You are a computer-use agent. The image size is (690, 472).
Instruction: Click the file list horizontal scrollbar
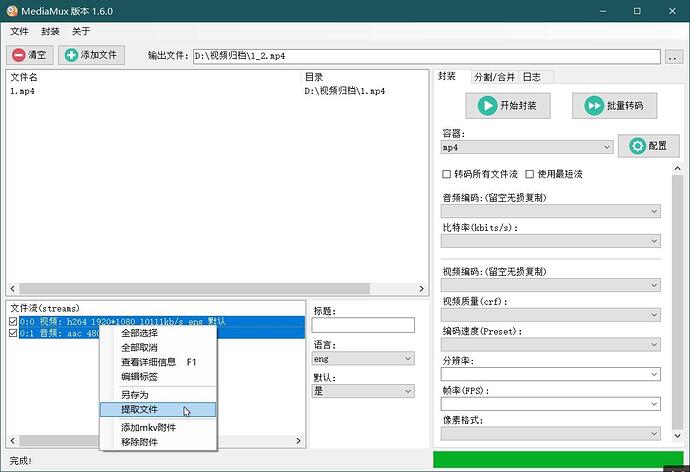tap(195, 289)
